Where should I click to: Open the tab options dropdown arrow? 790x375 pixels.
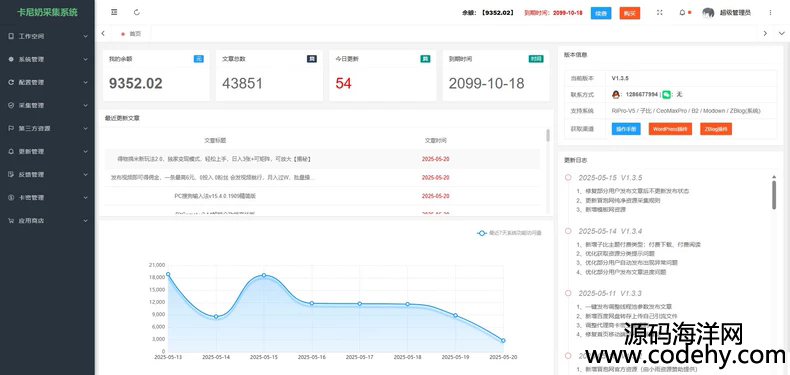781,34
